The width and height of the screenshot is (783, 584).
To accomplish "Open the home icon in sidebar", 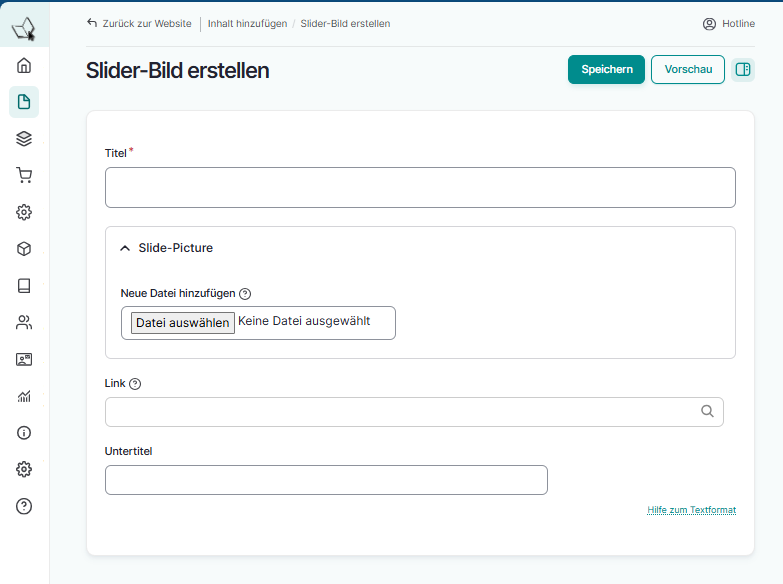I will [24, 66].
